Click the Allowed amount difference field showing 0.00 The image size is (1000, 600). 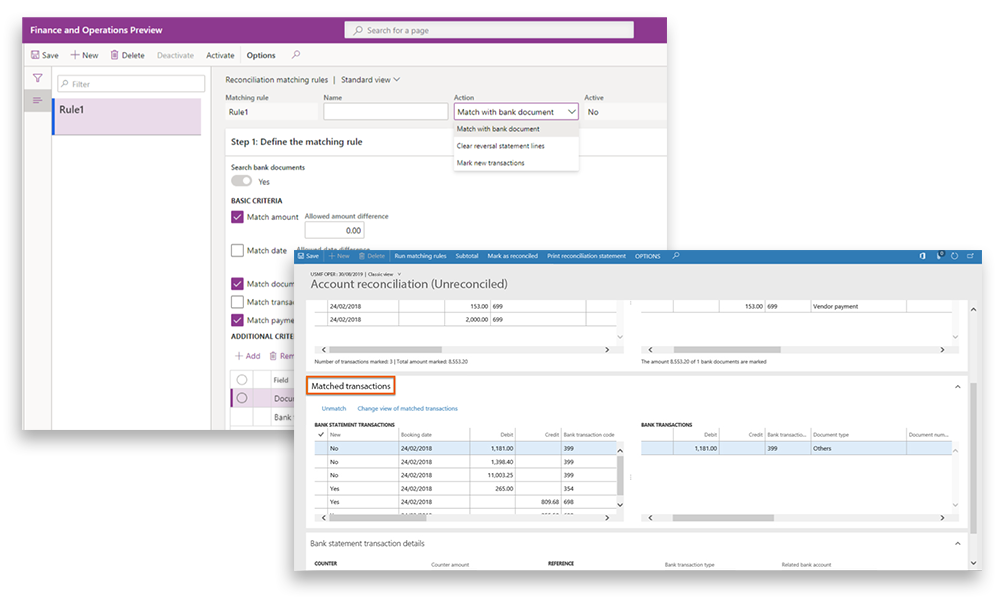click(x=334, y=230)
